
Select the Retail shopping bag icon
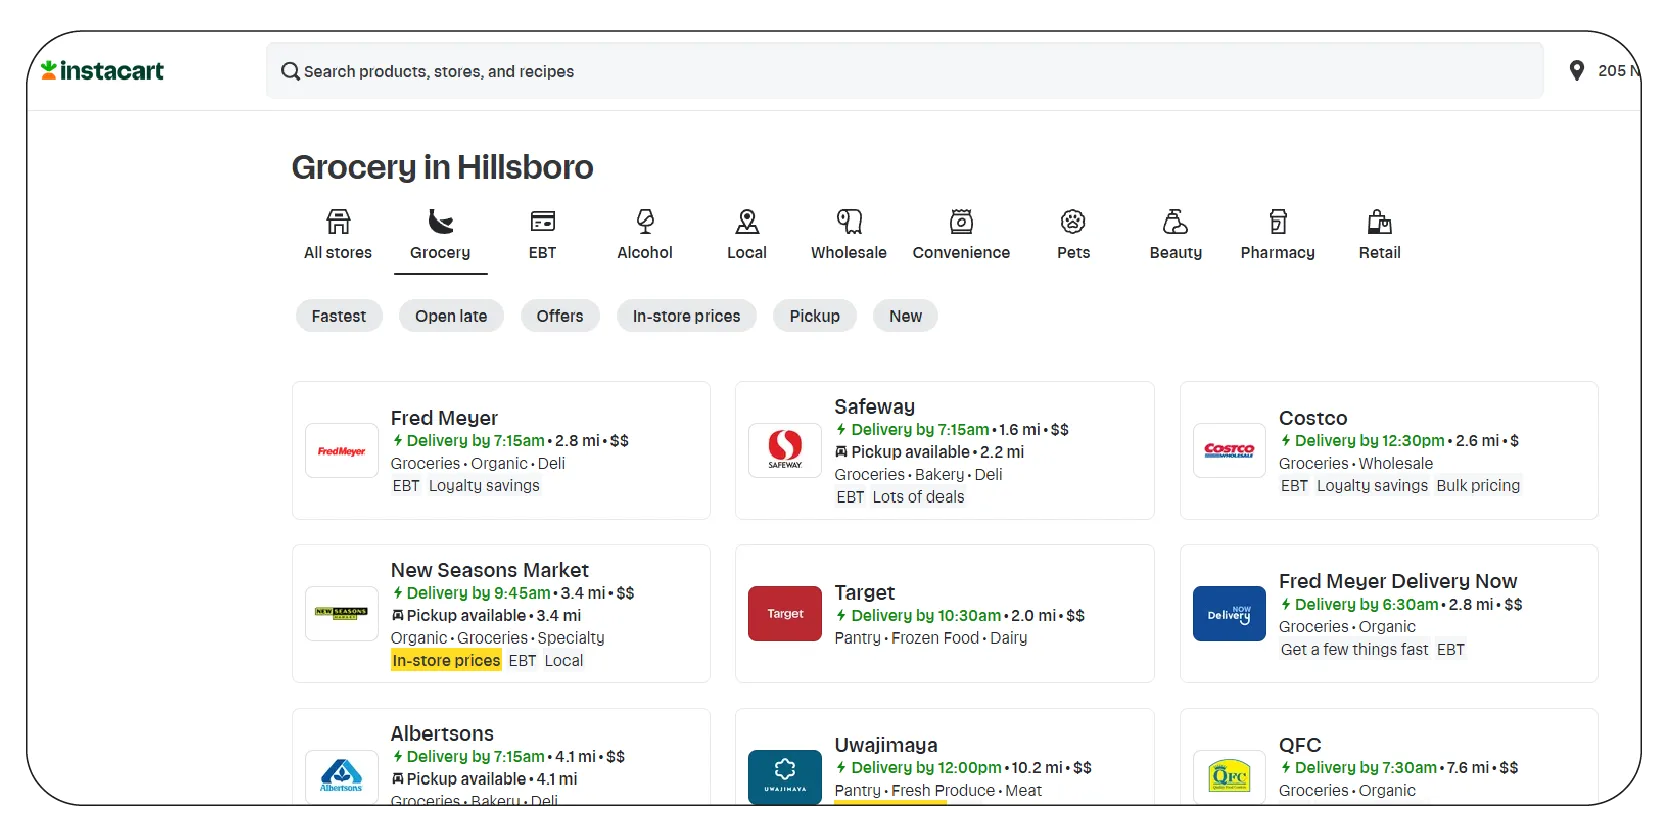[x=1379, y=221]
